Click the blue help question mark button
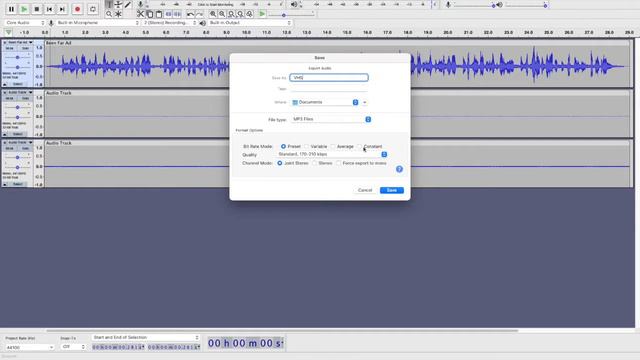The width and height of the screenshot is (640, 360). point(399,169)
